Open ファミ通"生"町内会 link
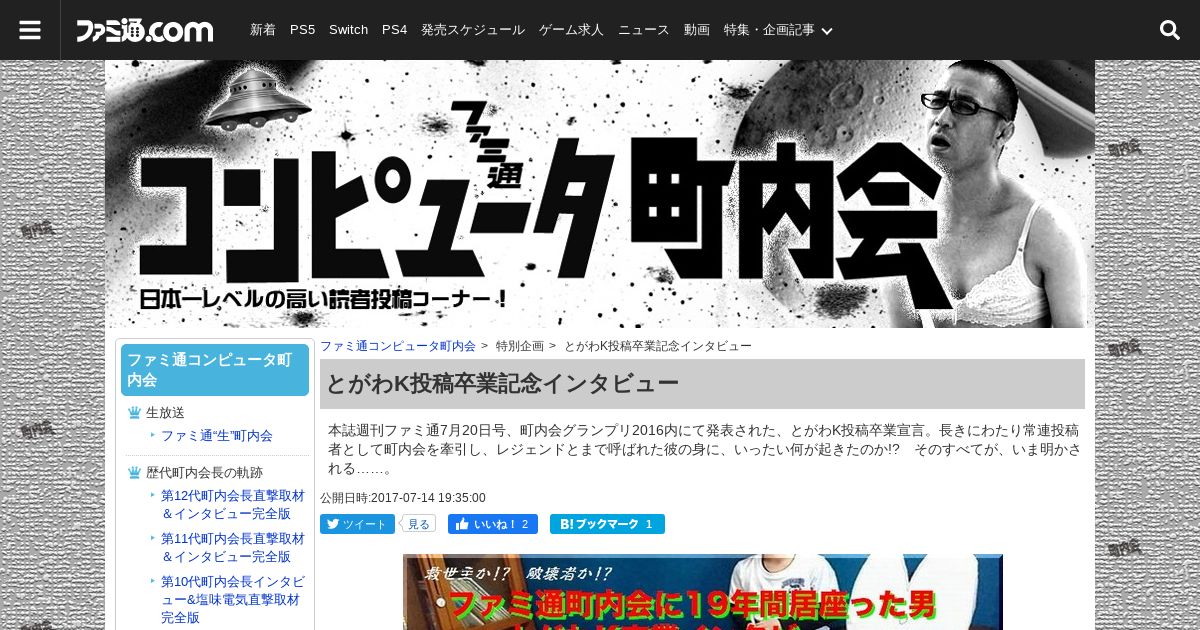The image size is (1200, 630). coord(217,436)
